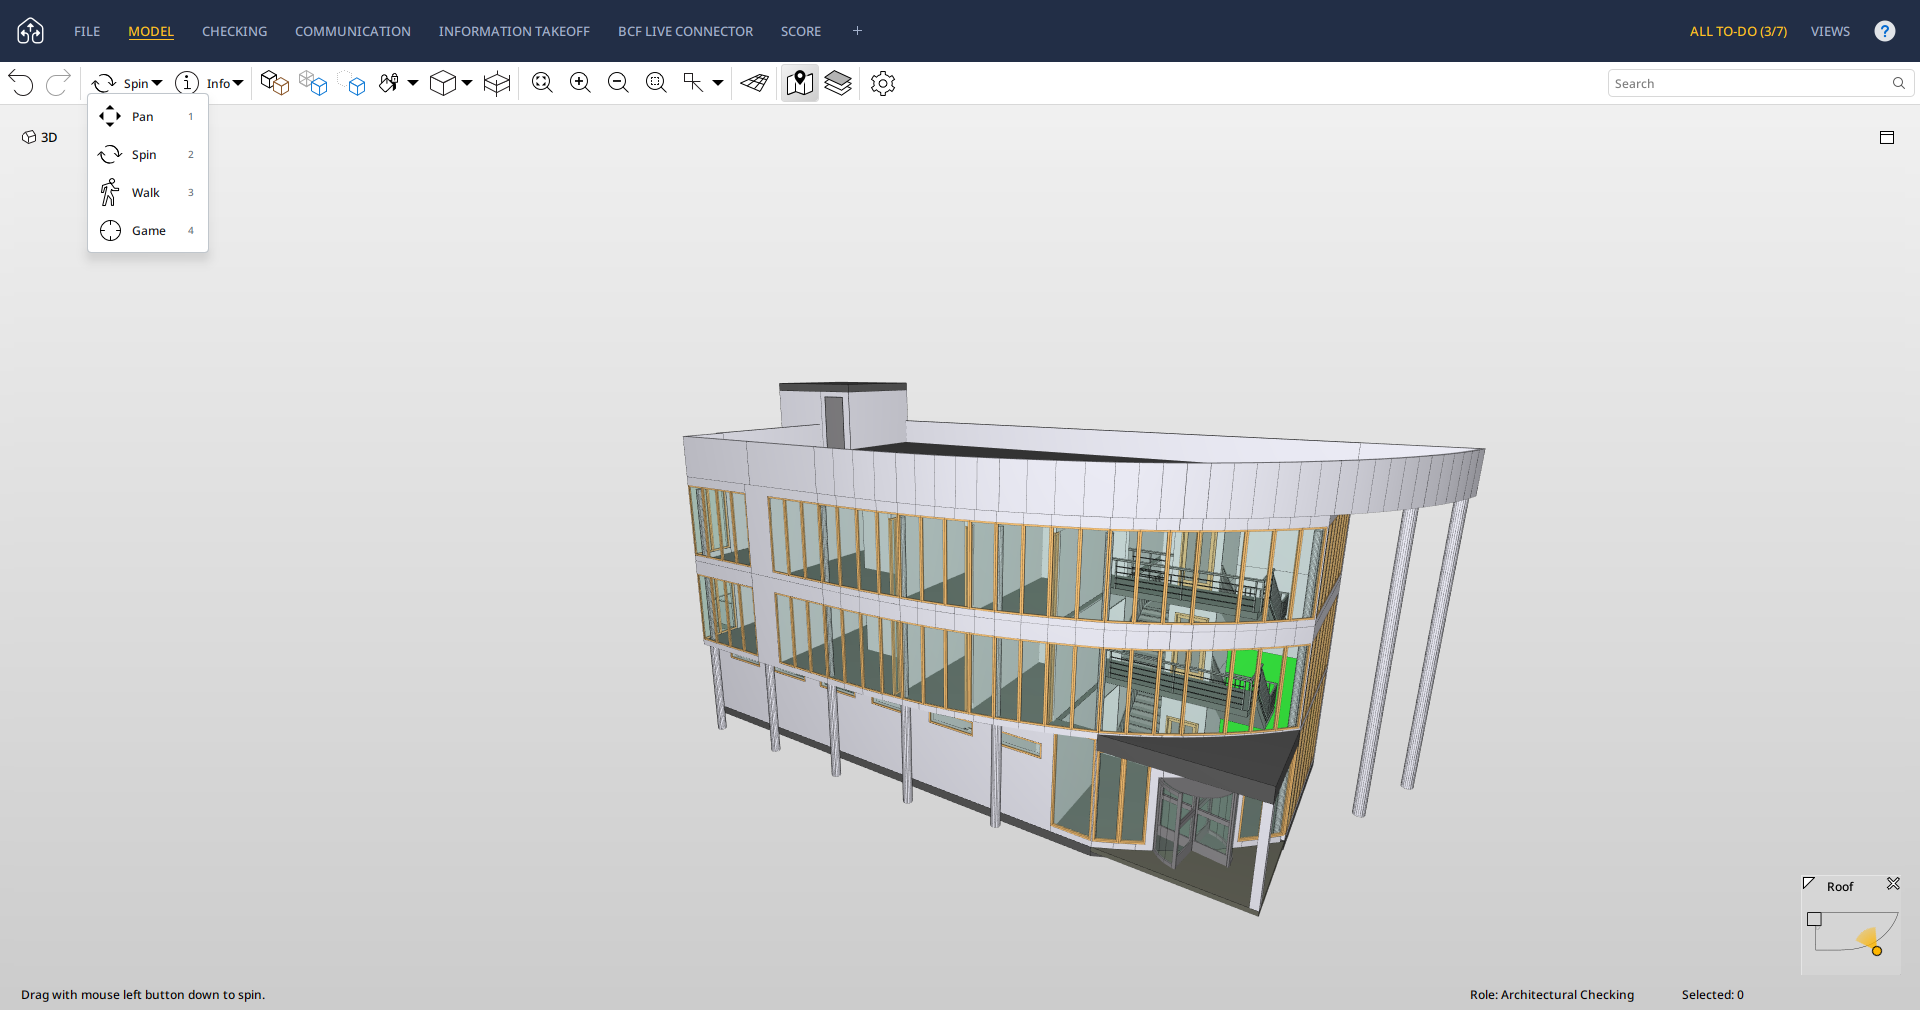Expand the measuring tool dropdown arrow
The height and width of the screenshot is (1010, 1920).
(x=718, y=83)
